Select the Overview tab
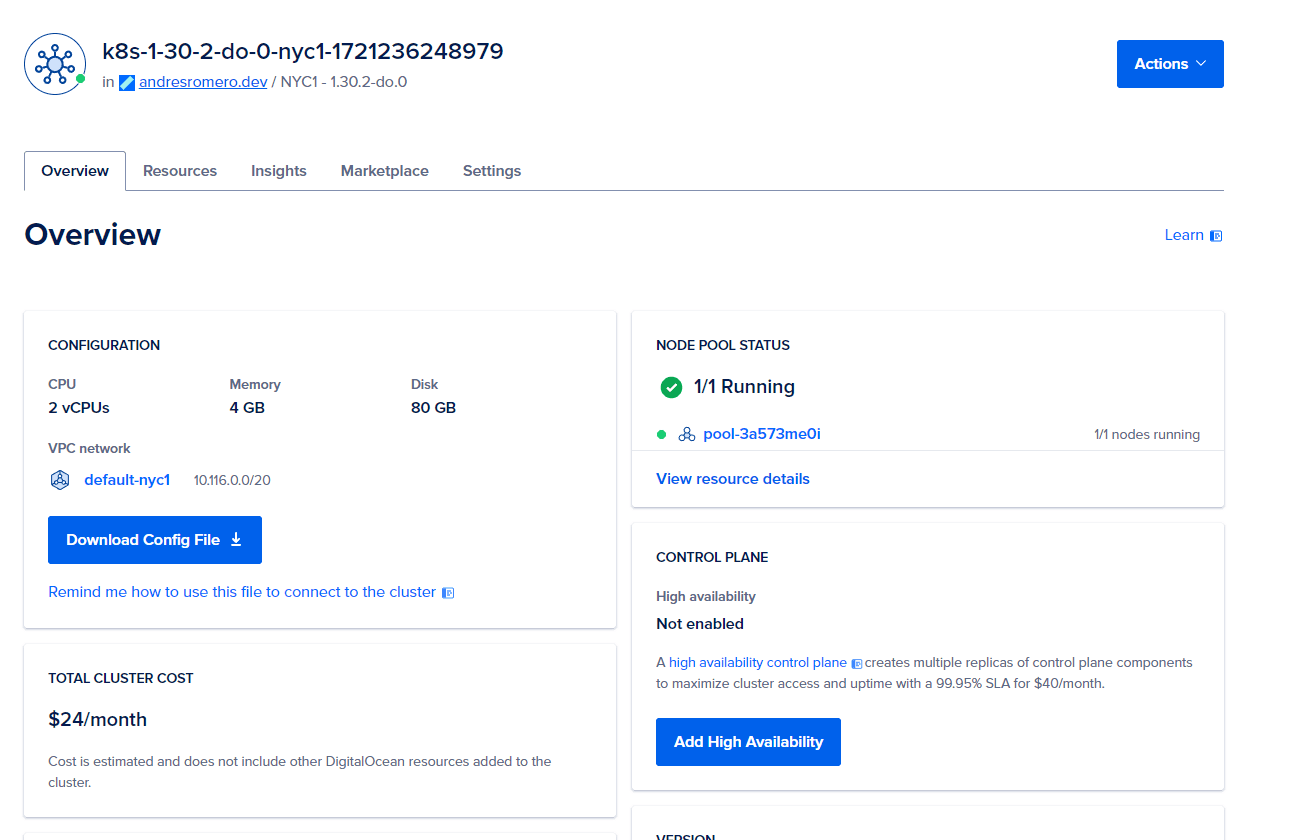The height and width of the screenshot is (840, 1305). coord(75,171)
